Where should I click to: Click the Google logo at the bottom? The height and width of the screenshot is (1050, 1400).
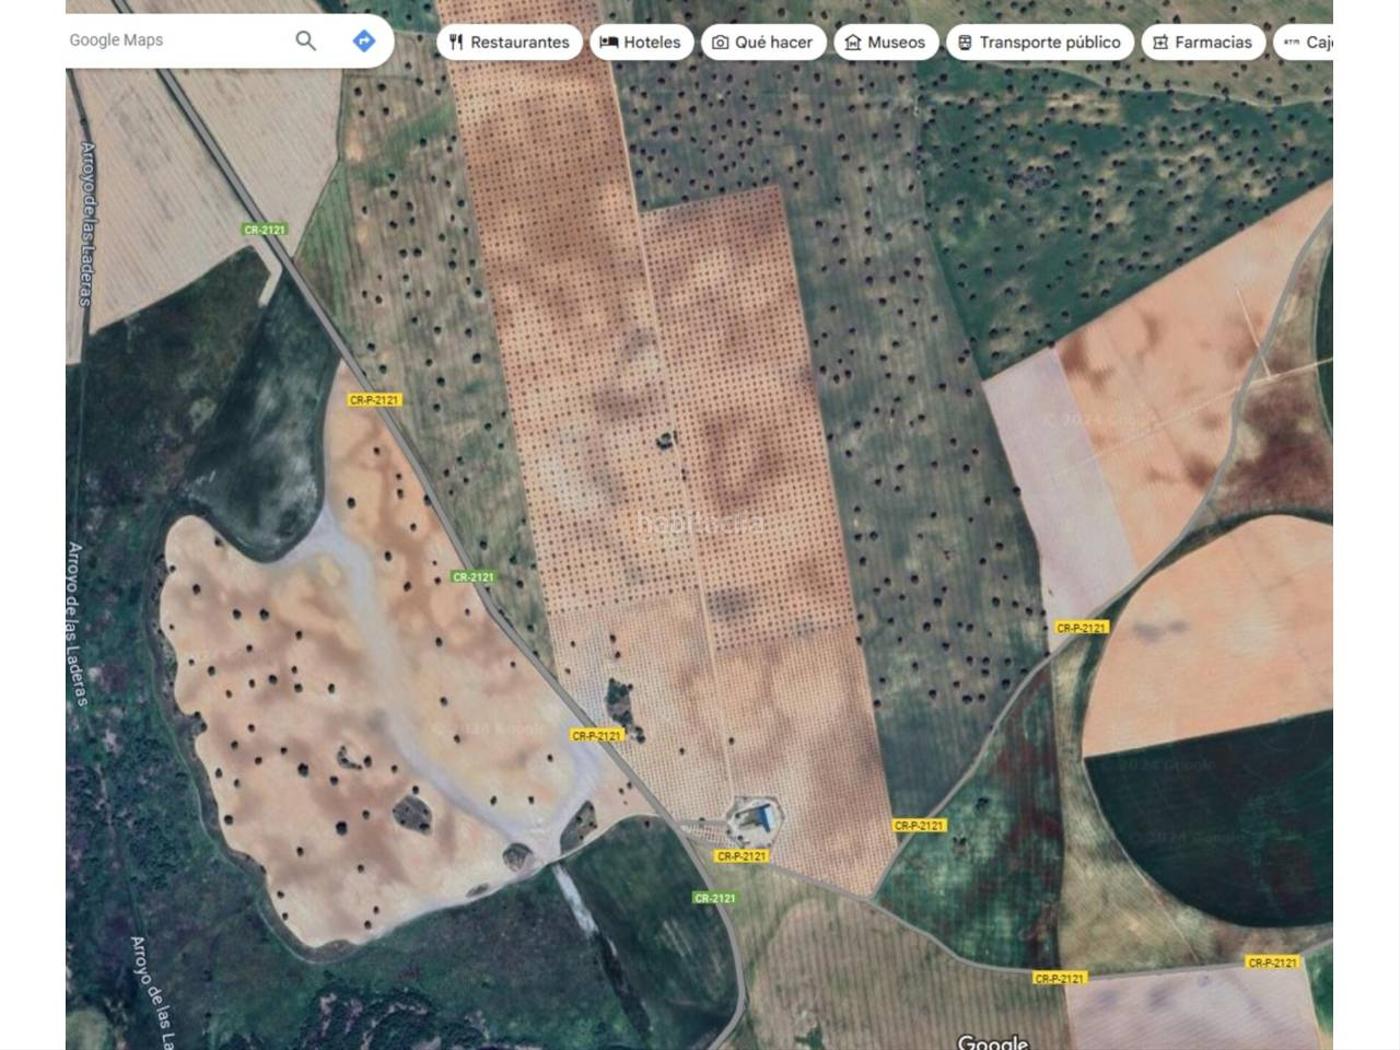click(x=992, y=1042)
